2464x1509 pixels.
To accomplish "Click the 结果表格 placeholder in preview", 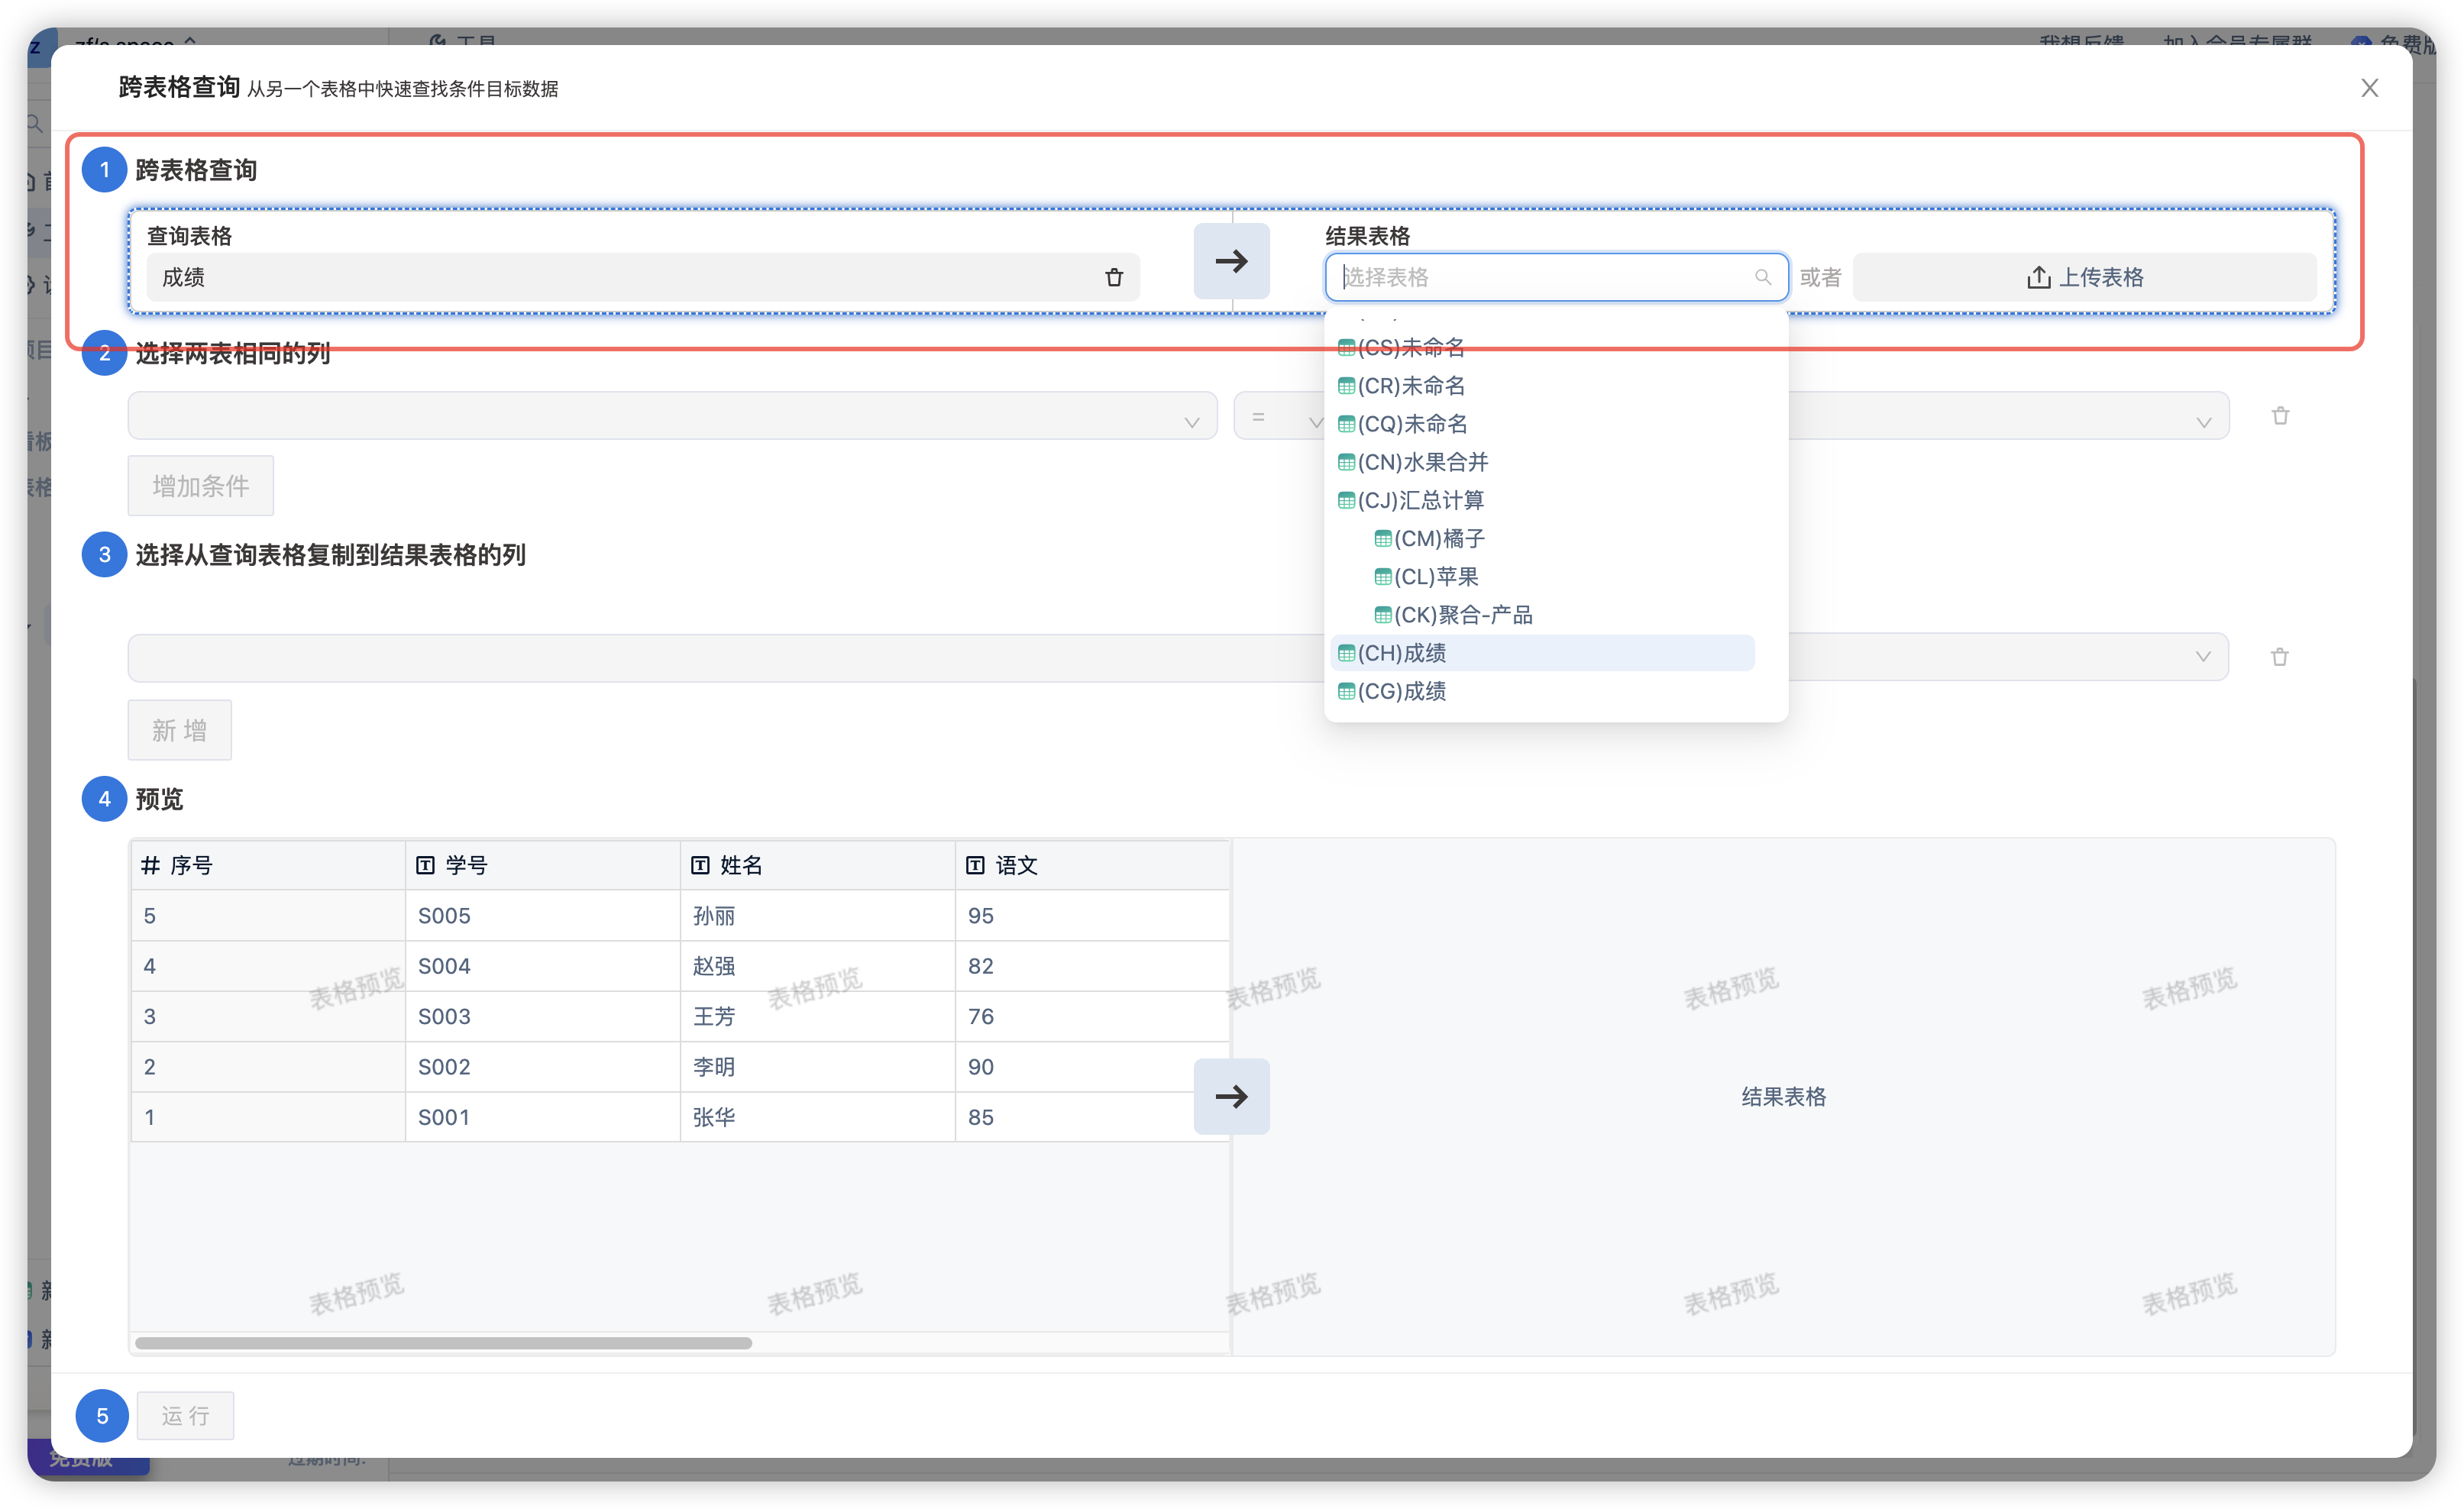I will point(1783,1096).
